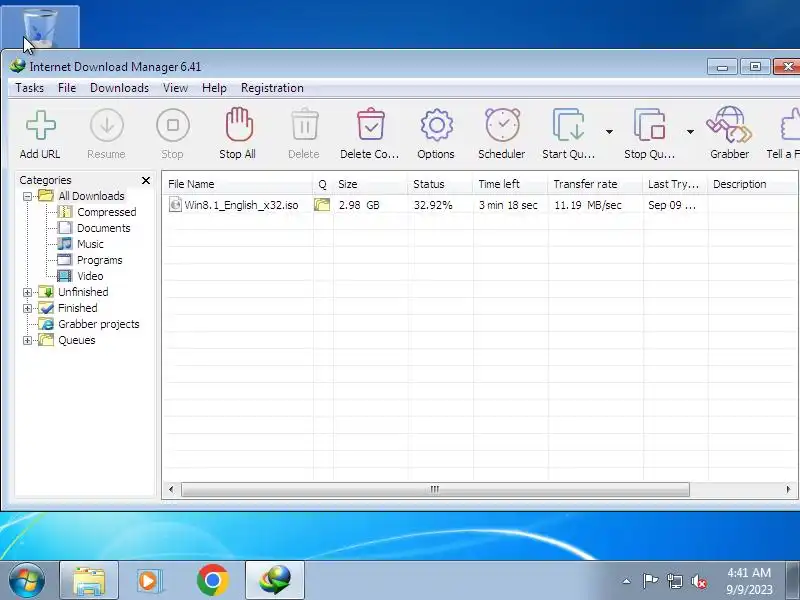This screenshot has width=800, height=600.
Task: Open Options gear icon
Action: coord(436,126)
